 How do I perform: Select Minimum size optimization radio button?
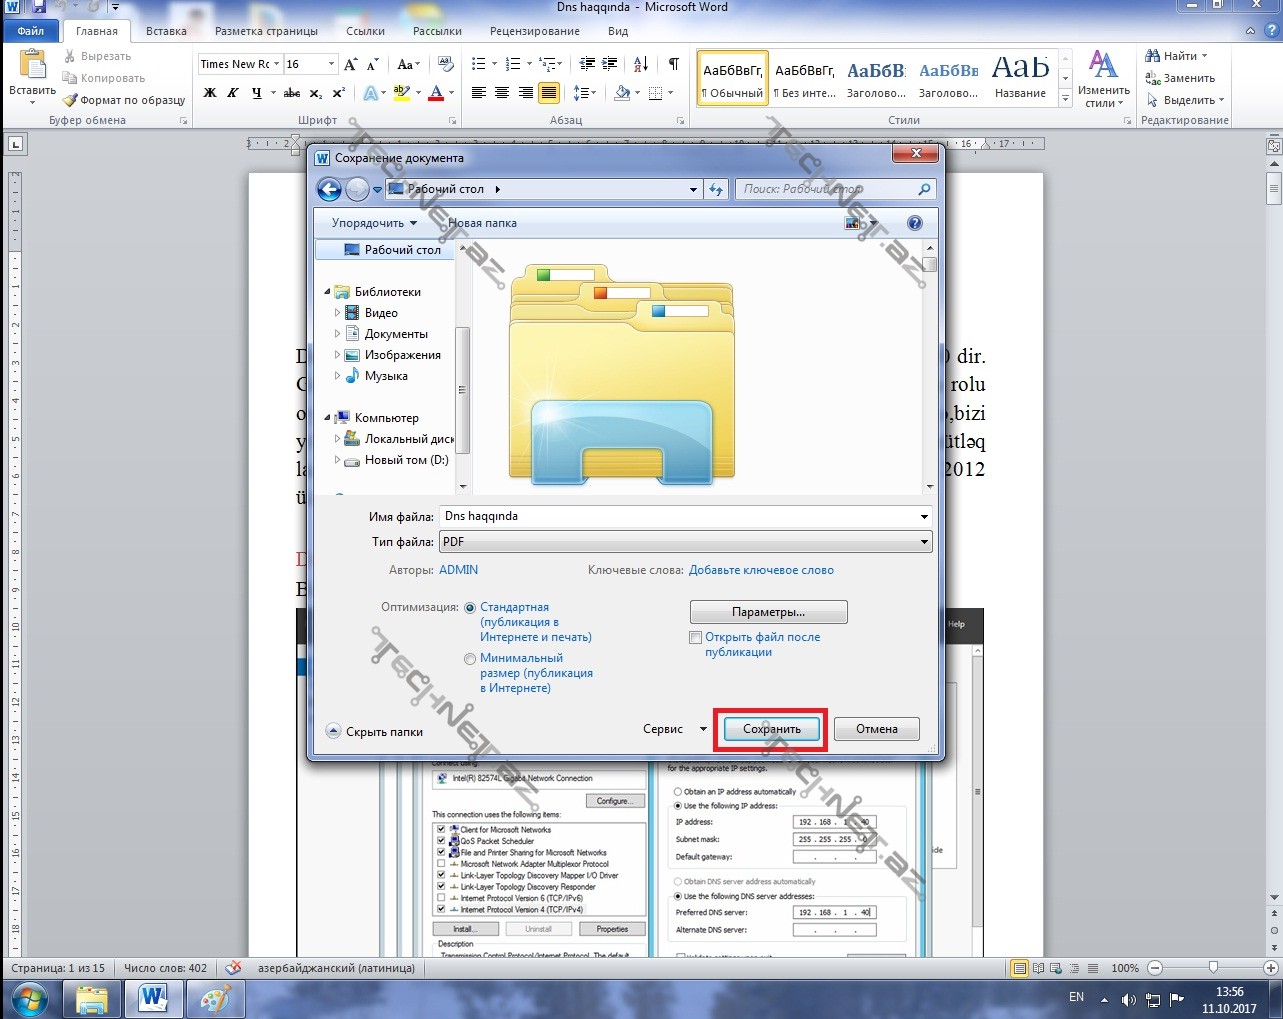470,659
